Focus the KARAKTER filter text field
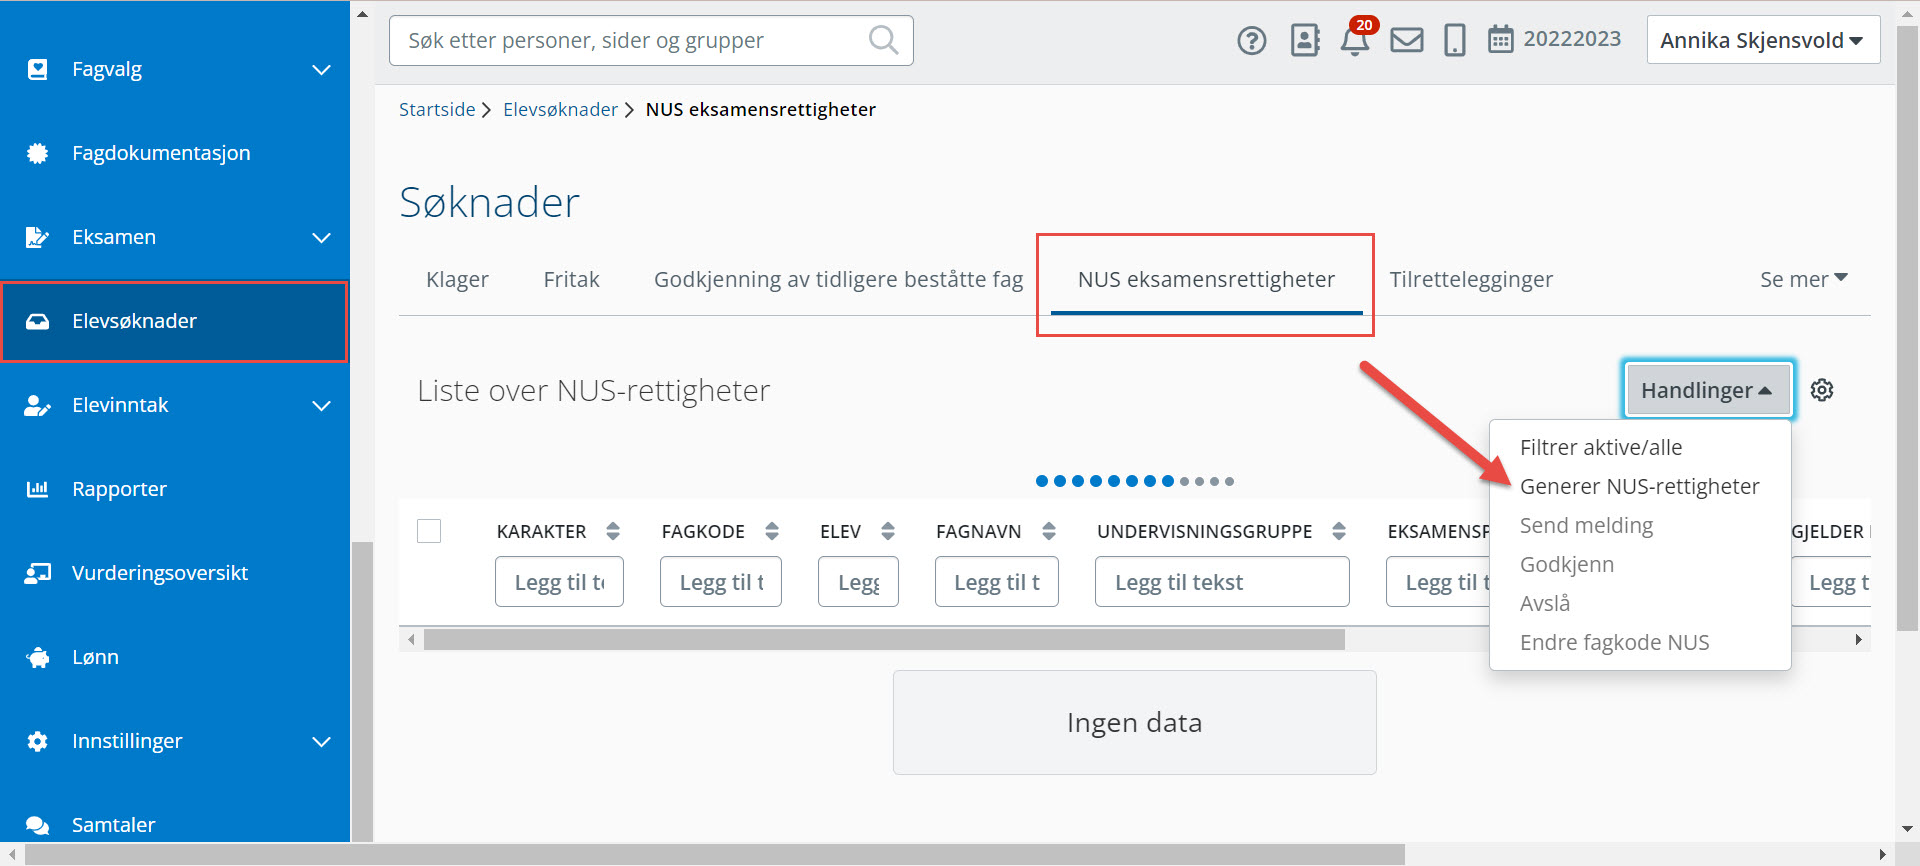1920x866 pixels. 559,582
